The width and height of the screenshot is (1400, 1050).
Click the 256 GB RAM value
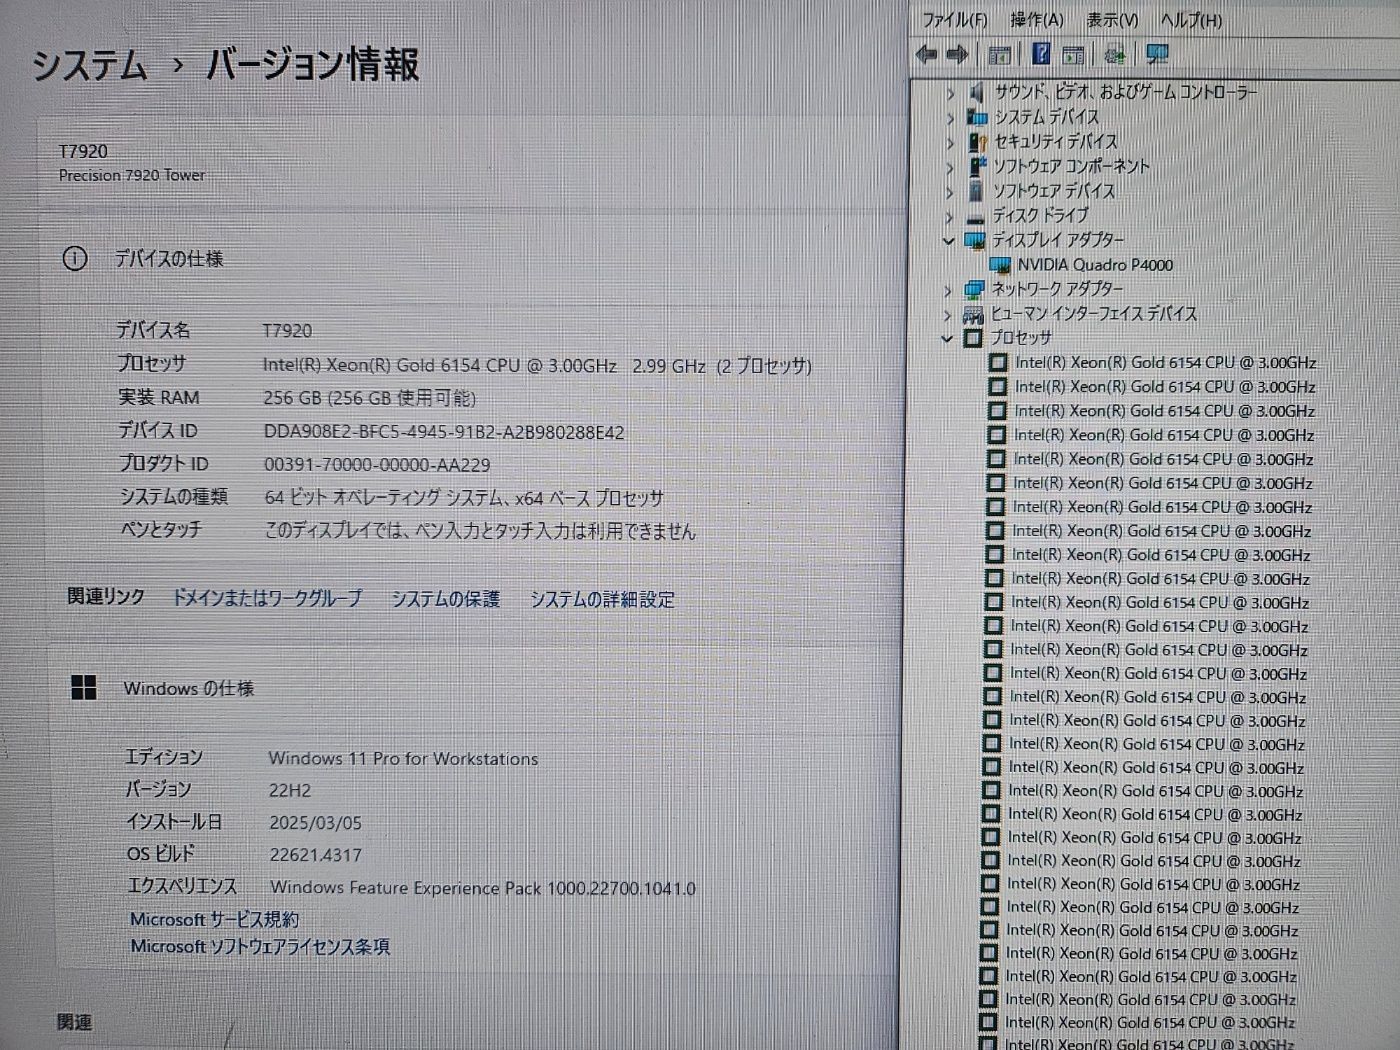369,398
